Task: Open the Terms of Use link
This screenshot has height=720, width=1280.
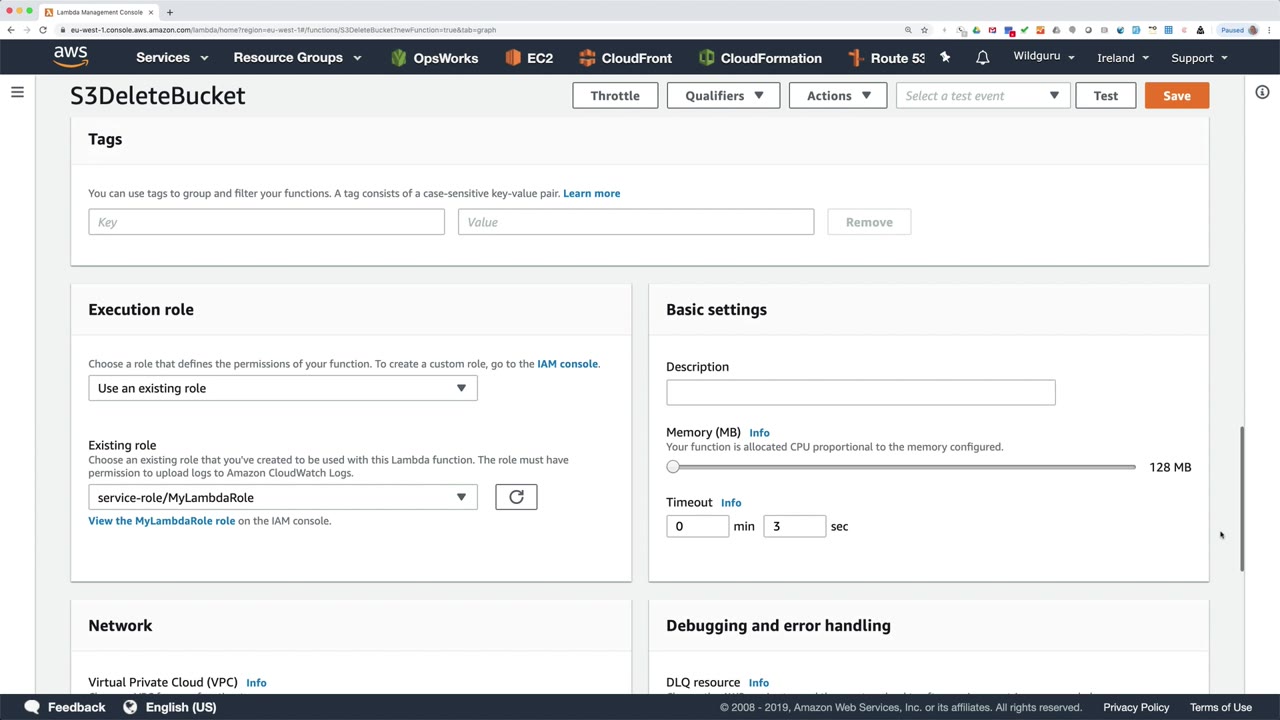Action: [1221, 707]
